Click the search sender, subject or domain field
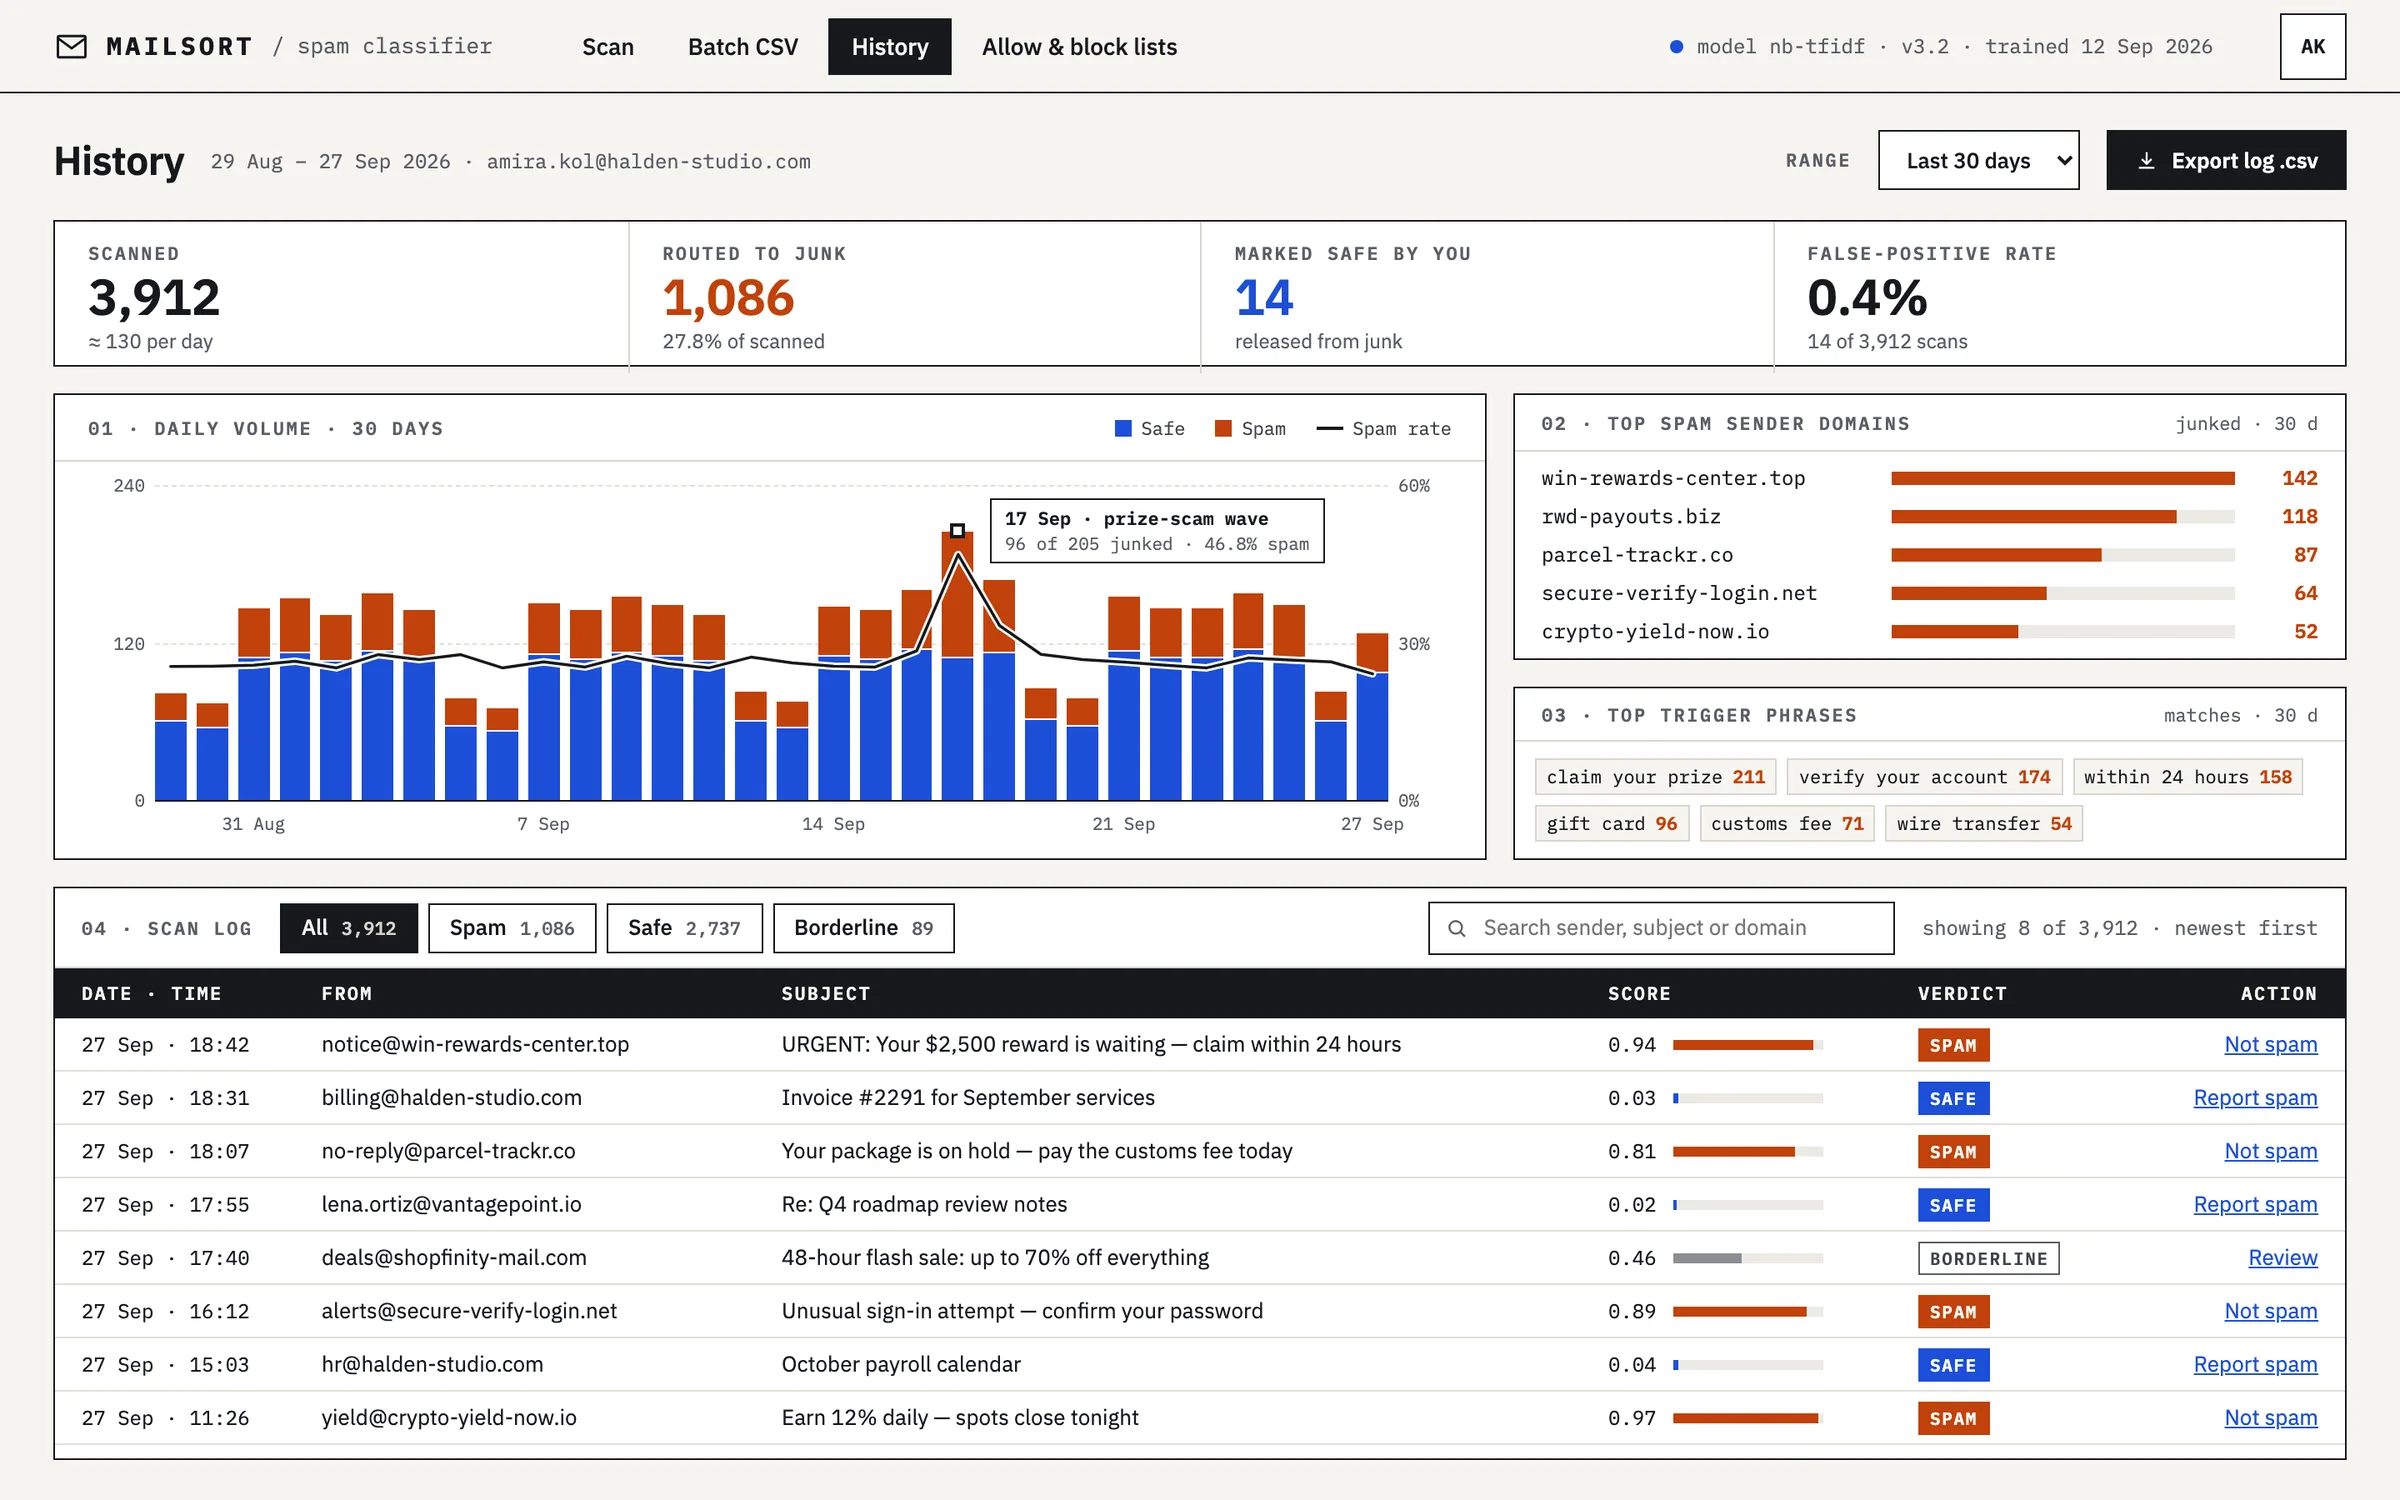2400x1500 pixels. coord(1661,928)
